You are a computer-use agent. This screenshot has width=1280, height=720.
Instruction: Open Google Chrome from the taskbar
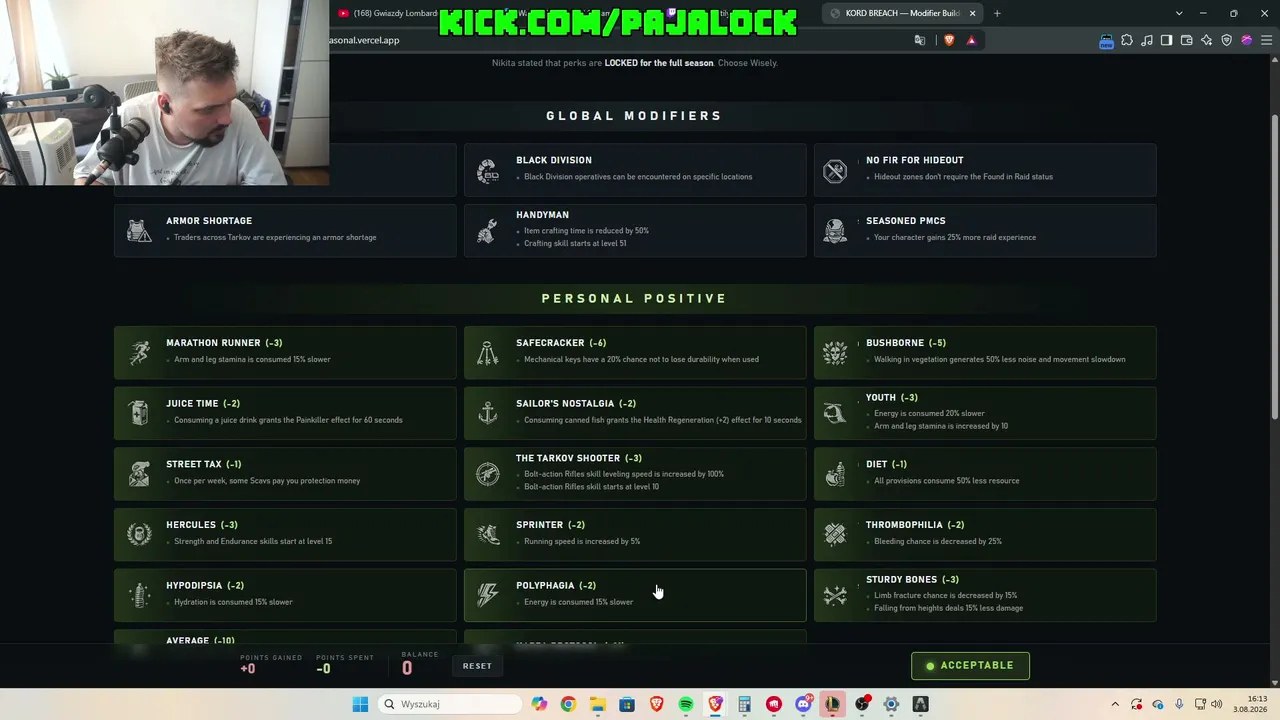pos(568,704)
